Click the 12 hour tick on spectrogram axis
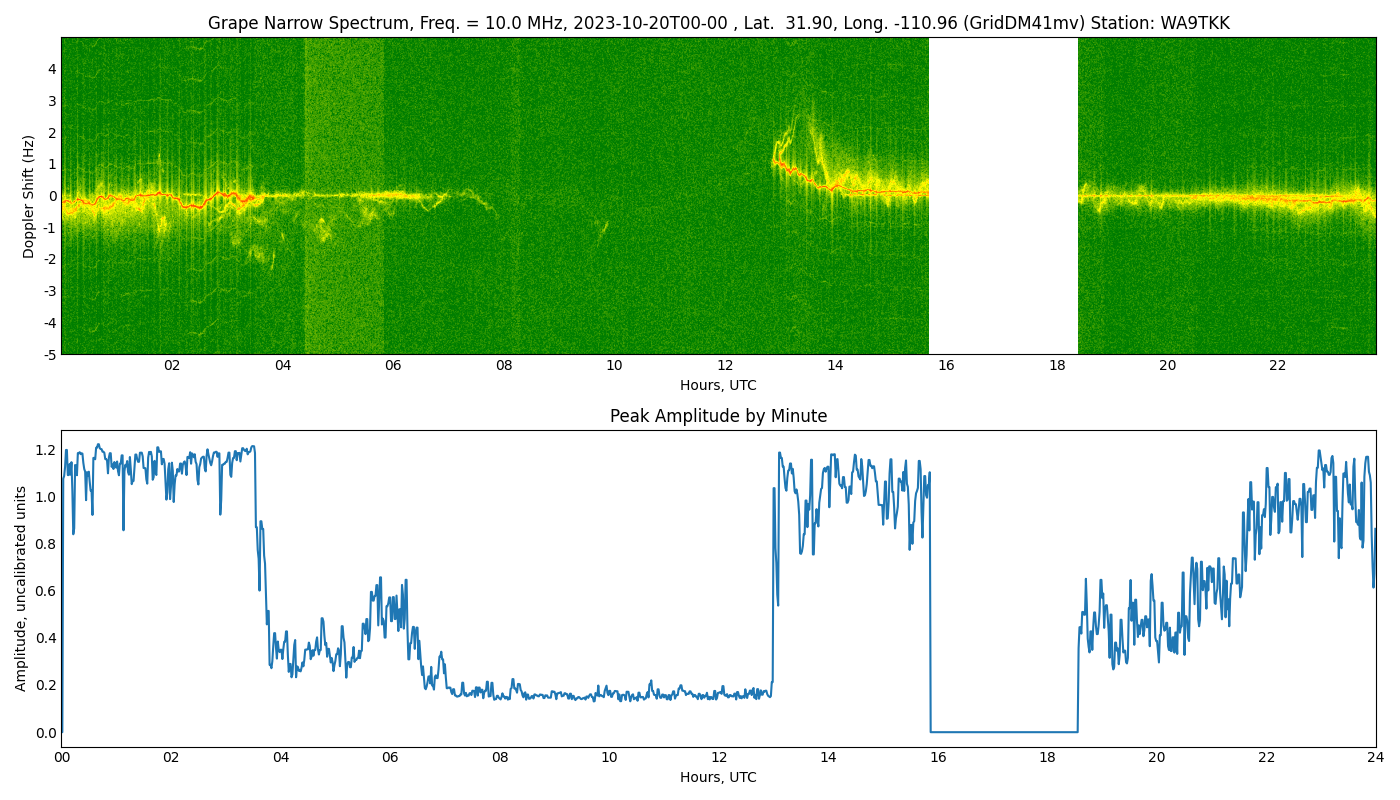The image size is (1400, 800). [725, 366]
